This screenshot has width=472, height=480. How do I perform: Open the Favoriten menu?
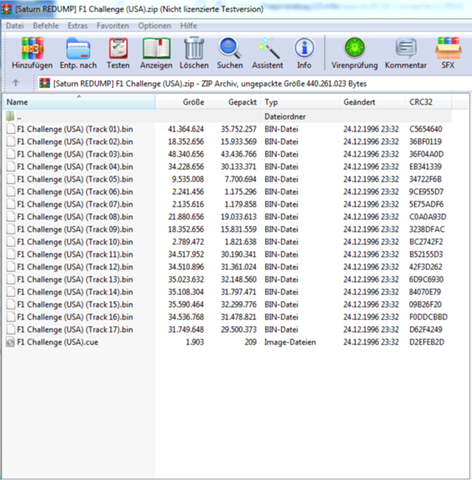(113, 26)
